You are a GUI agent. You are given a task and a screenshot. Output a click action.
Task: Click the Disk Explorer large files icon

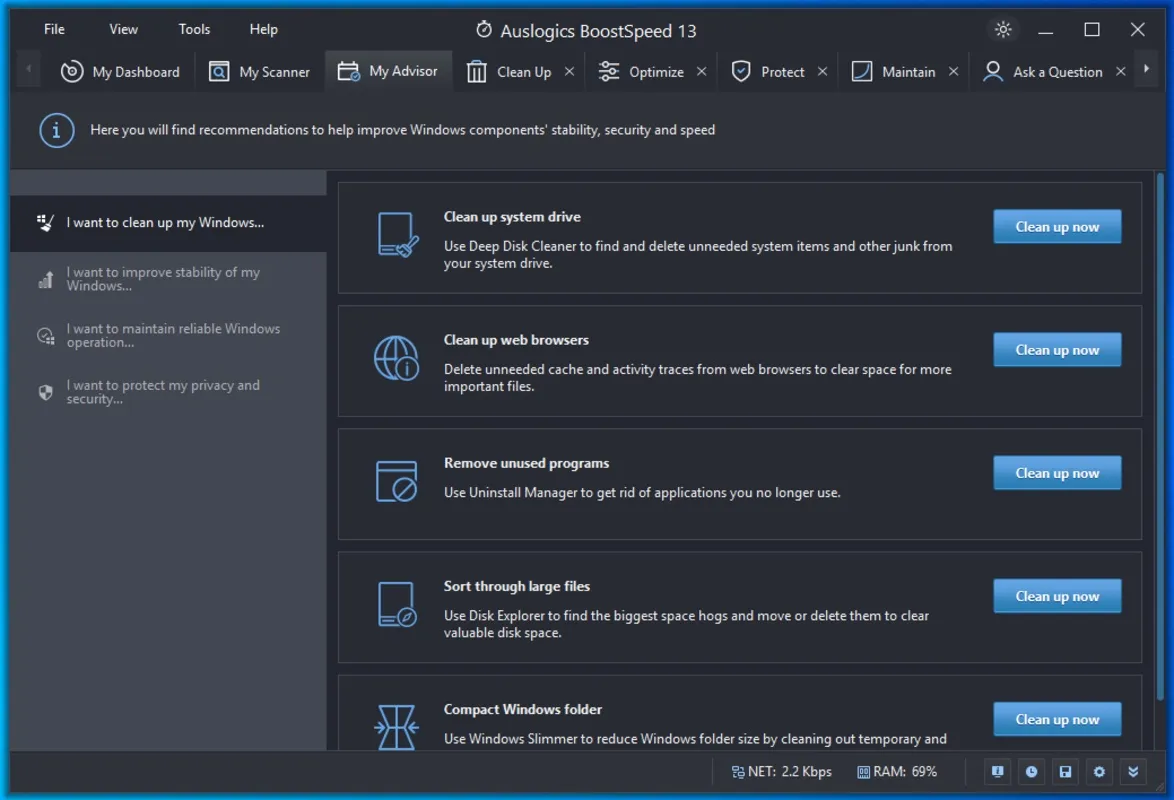(x=397, y=604)
